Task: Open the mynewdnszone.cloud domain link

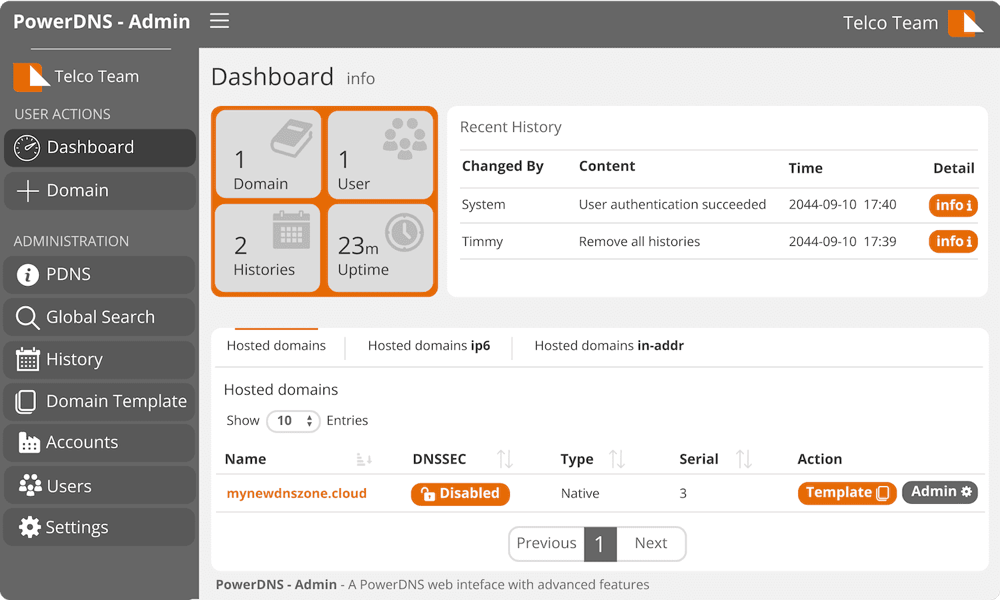Action: coord(297,494)
